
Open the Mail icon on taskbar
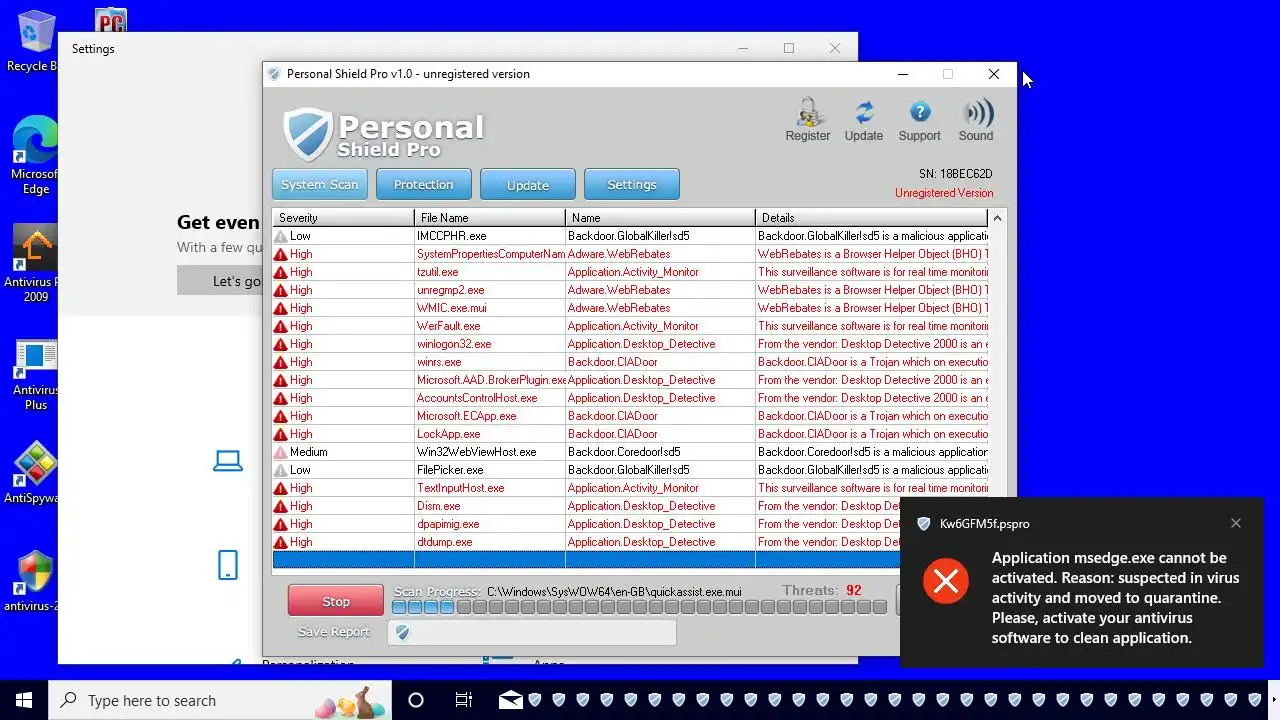[x=510, y=700]
